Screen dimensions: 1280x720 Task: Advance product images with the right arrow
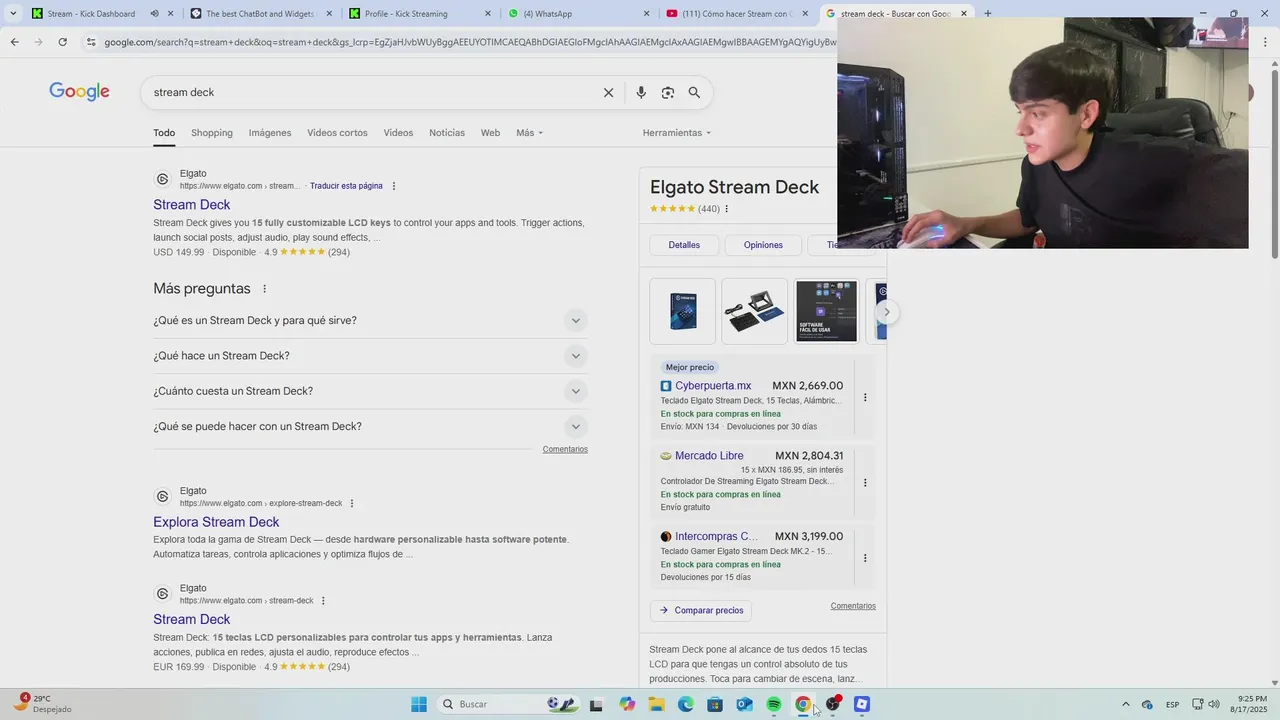pyautogui.click(x=886, y=312)
